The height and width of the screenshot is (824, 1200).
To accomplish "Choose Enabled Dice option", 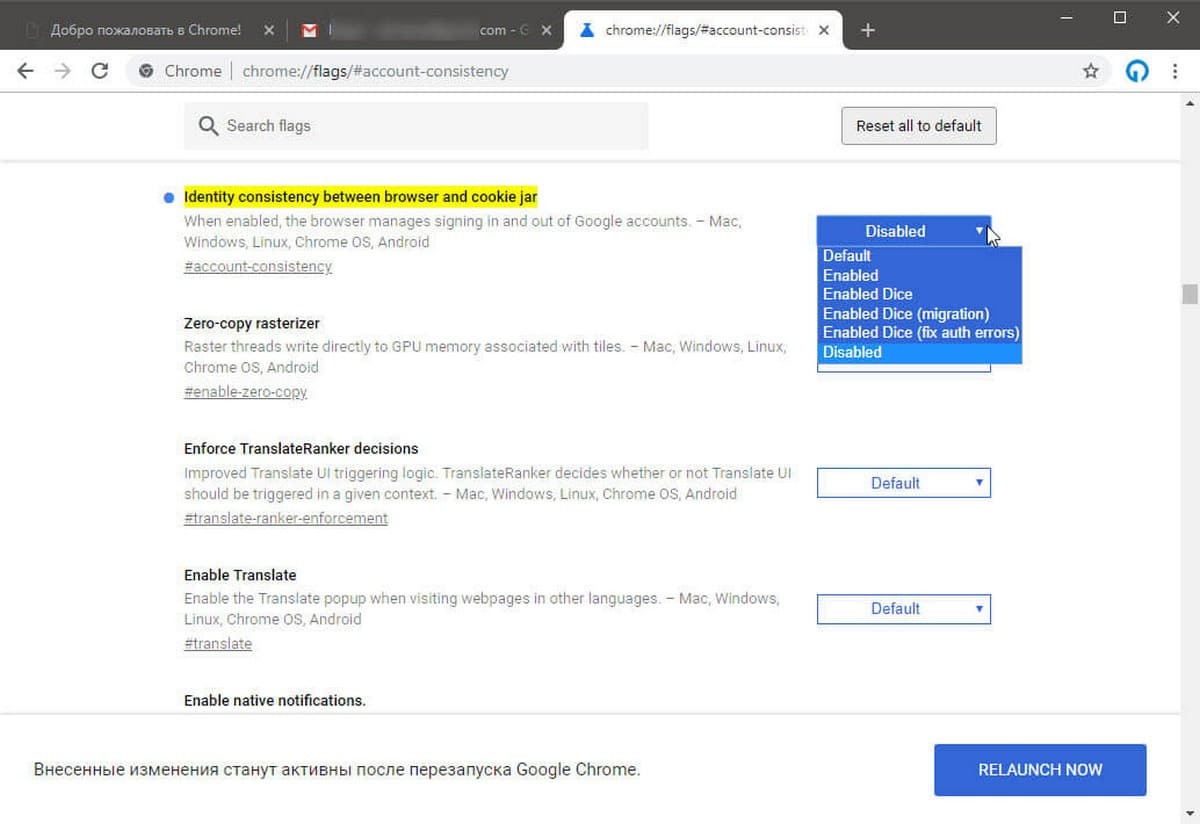I will coord(919,294).
